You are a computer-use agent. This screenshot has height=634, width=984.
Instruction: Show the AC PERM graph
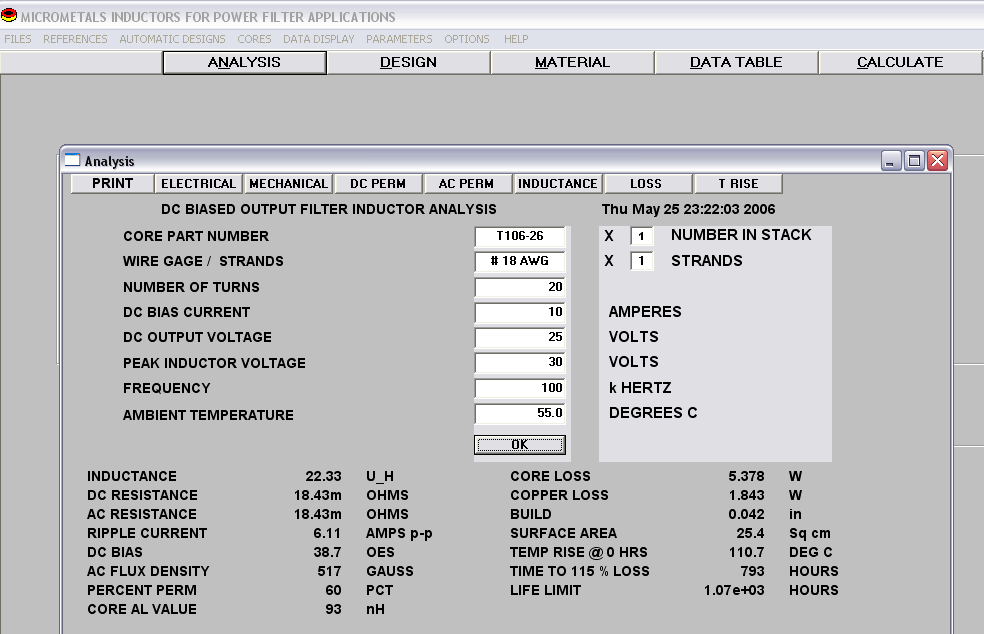pyautogui.click(x=466, y=183)
